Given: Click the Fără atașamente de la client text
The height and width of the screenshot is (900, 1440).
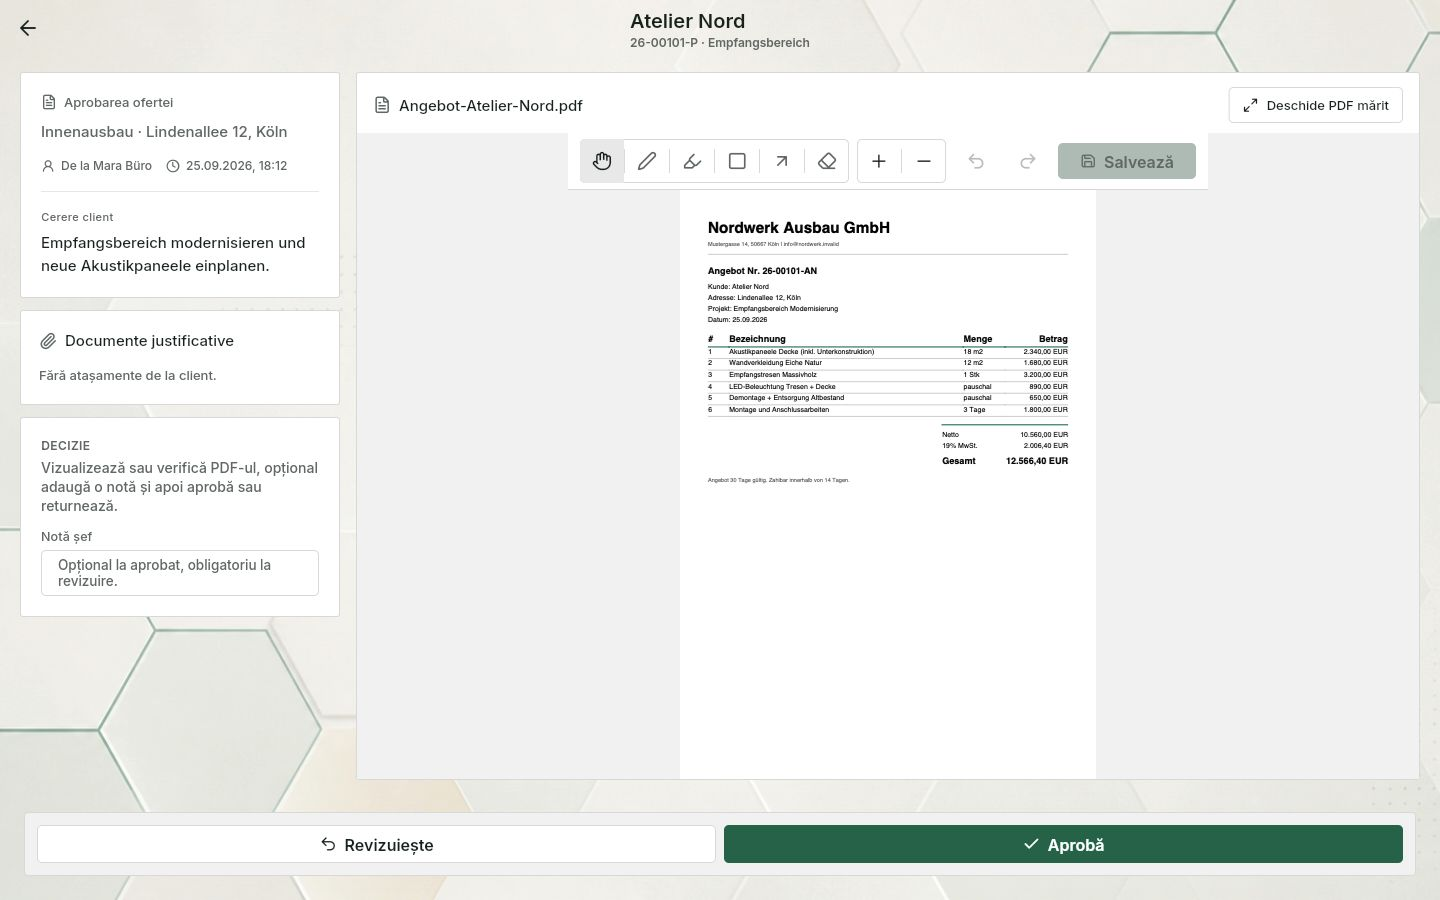Looking at the screenshot, I should coord(128,376).
